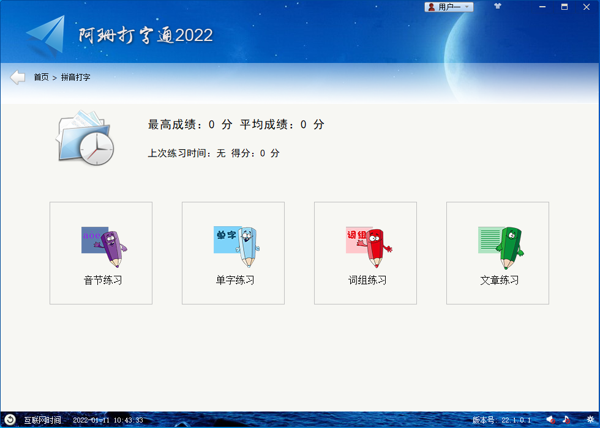Screen dimensions: 600x428
Task: Click the 阿珊打字通2022 paper plane logo
Action: [x=46, y=36]
